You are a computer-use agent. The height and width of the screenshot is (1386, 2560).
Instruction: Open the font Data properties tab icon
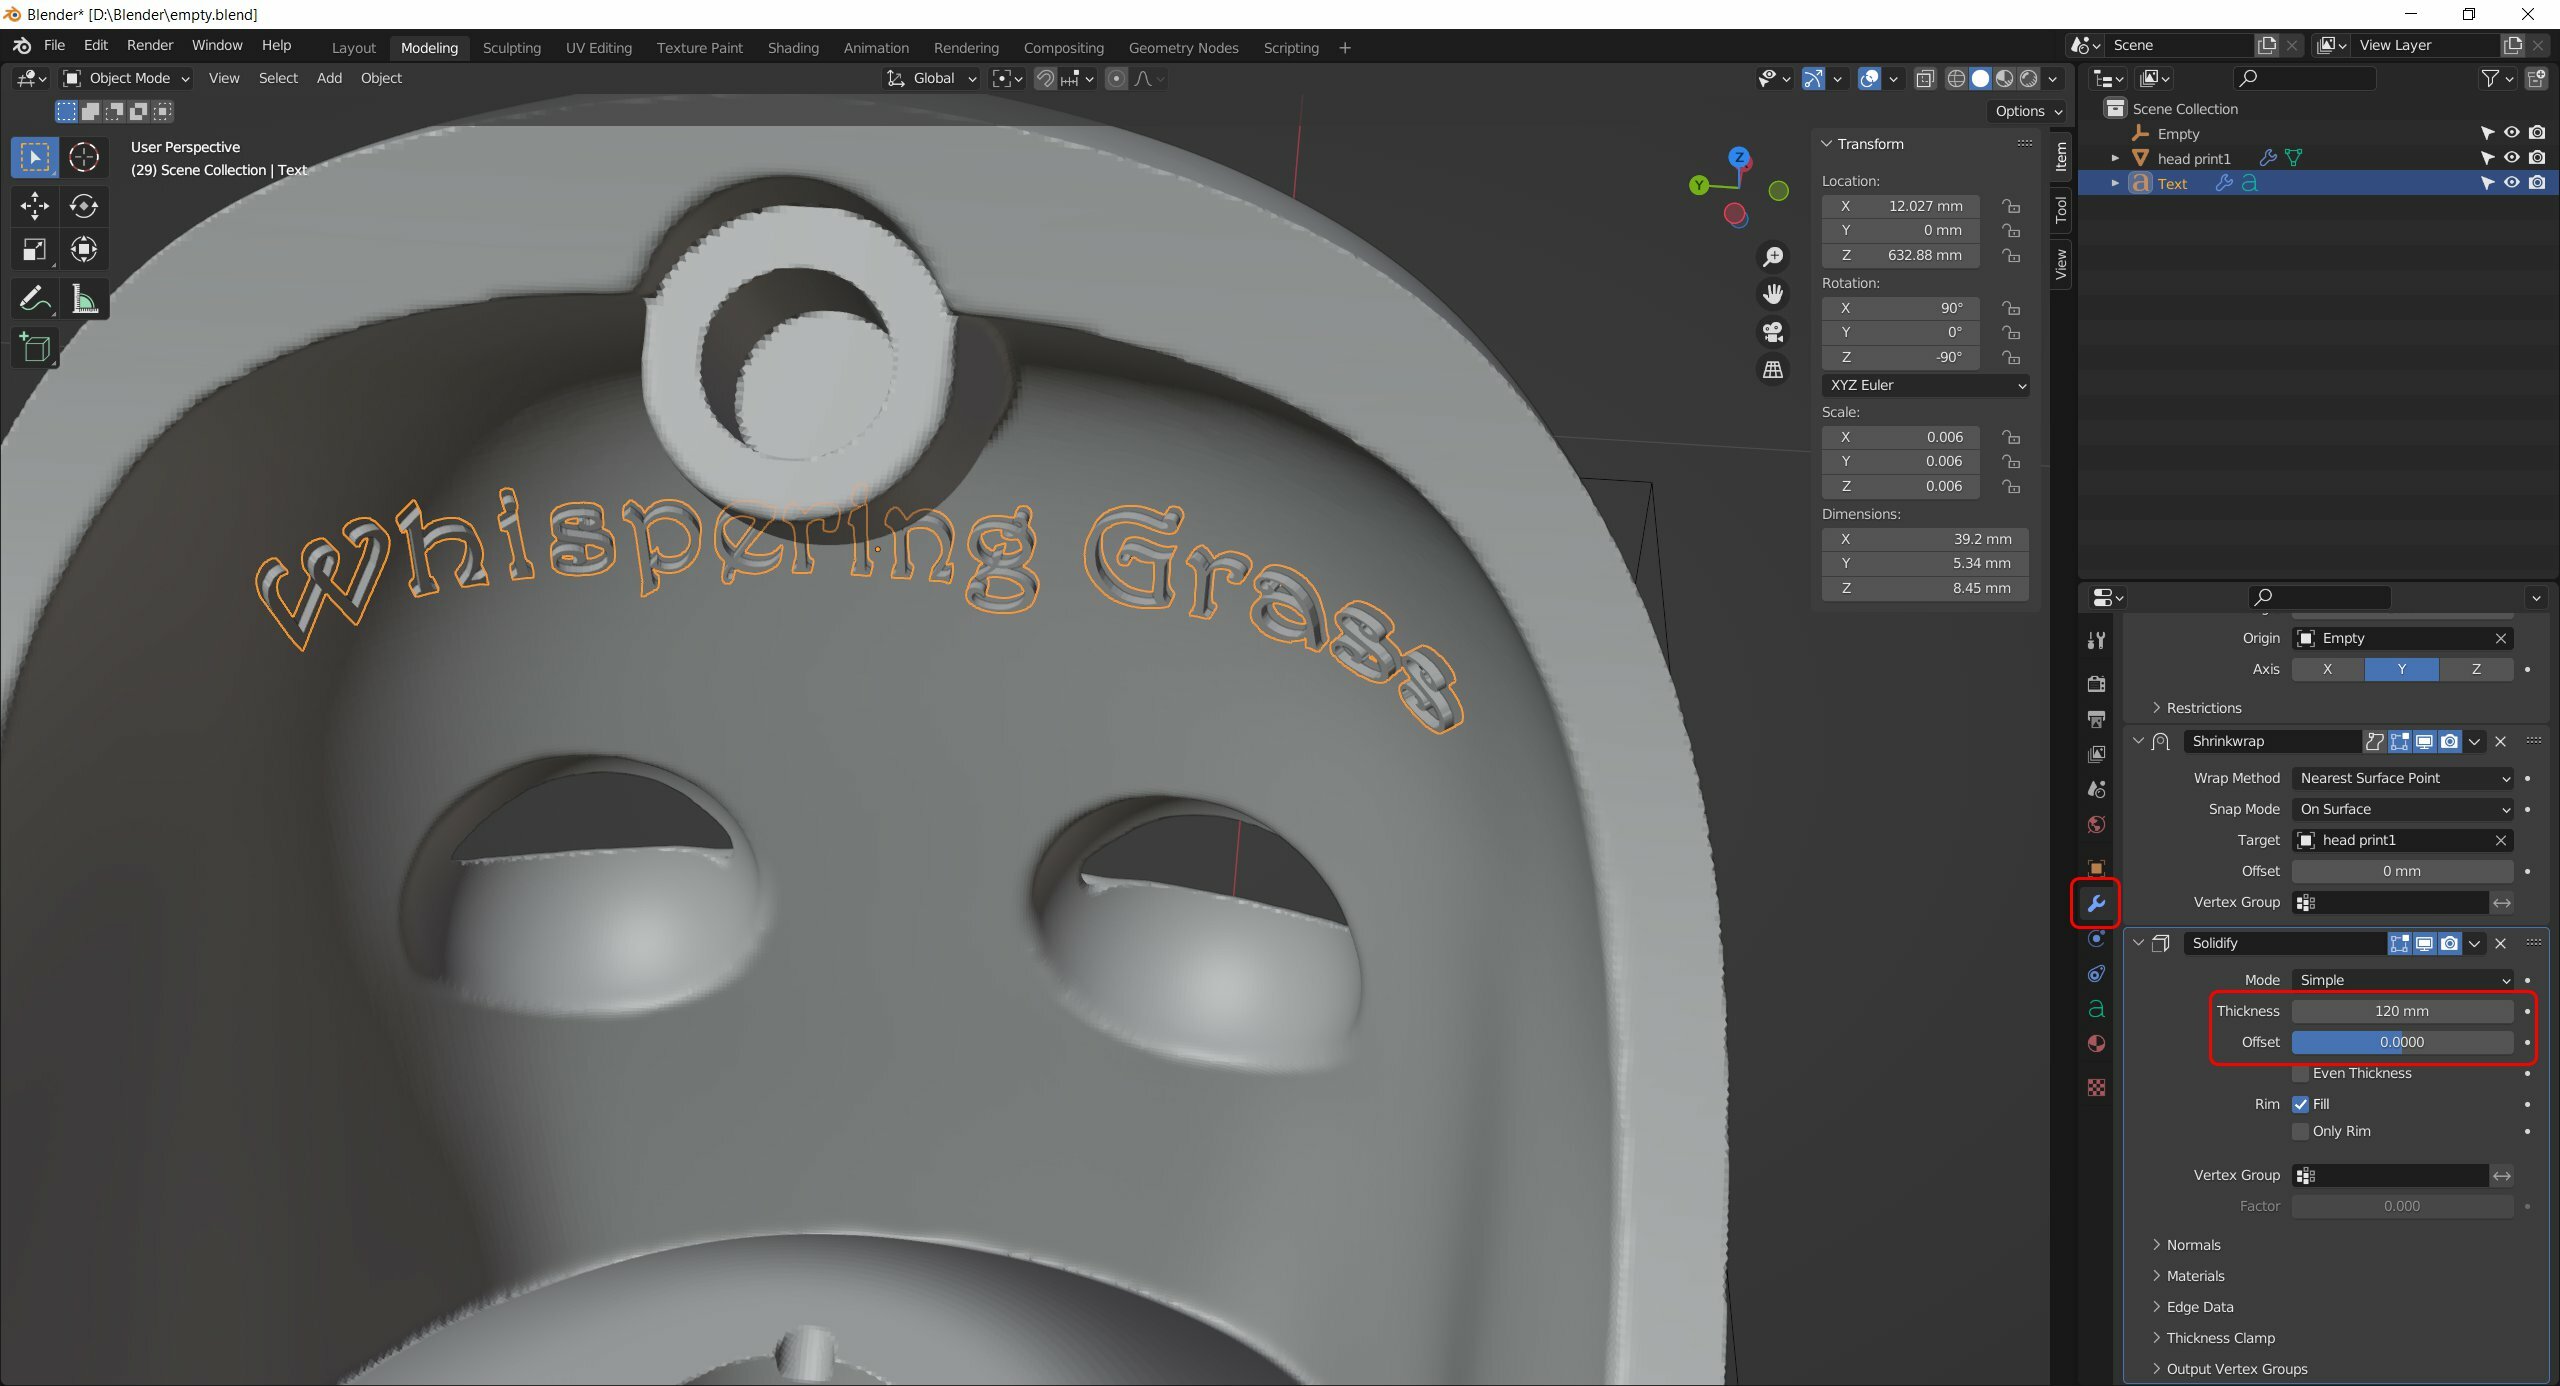tap(2096, 1009)
